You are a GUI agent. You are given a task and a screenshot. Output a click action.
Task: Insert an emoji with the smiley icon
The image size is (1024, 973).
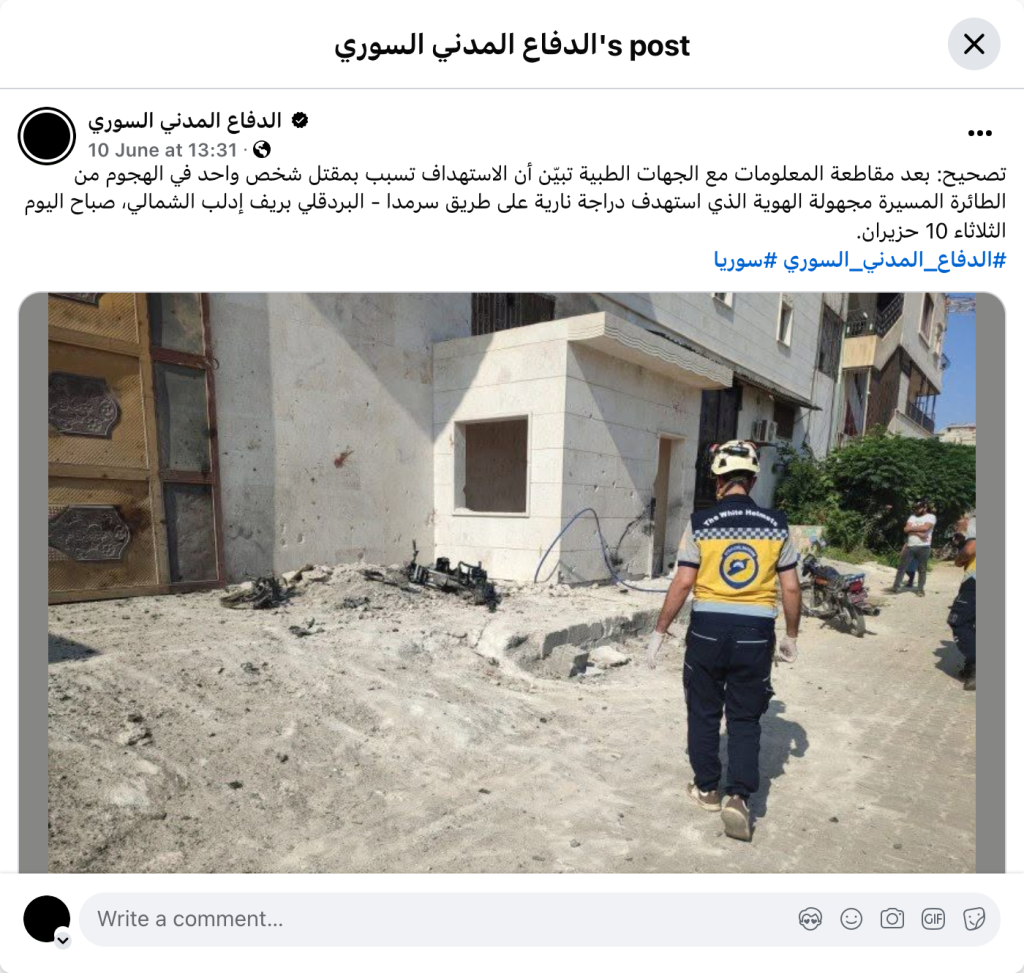click(851, 919)
